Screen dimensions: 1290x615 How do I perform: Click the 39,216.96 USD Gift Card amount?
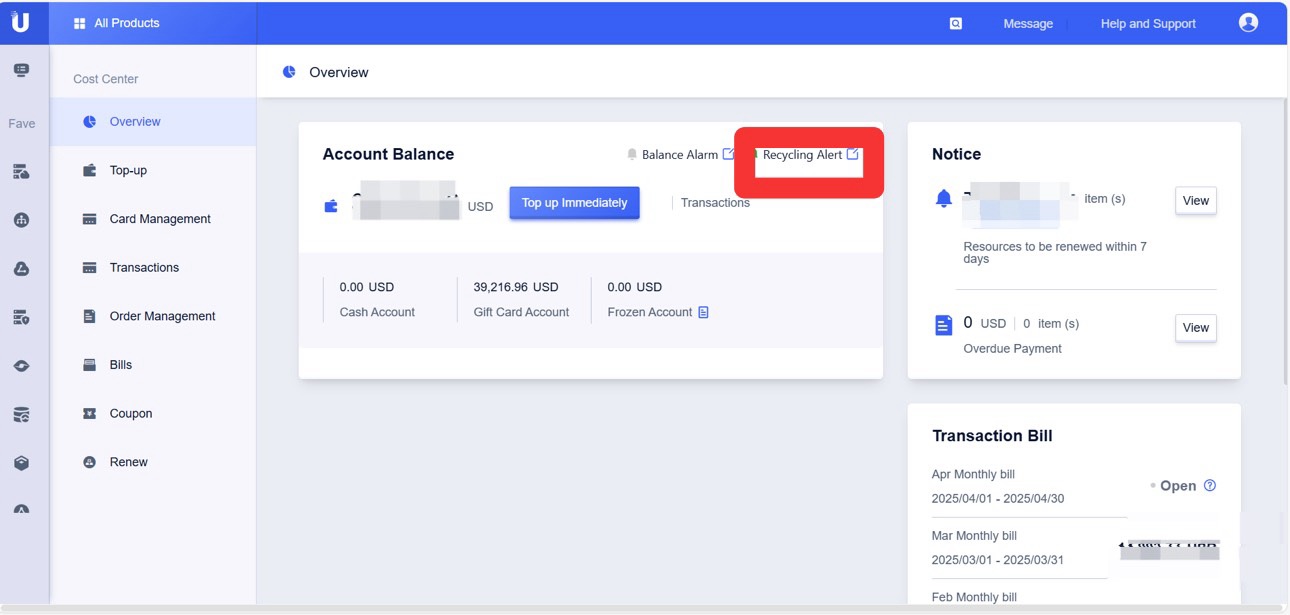[x=516, y=287]
